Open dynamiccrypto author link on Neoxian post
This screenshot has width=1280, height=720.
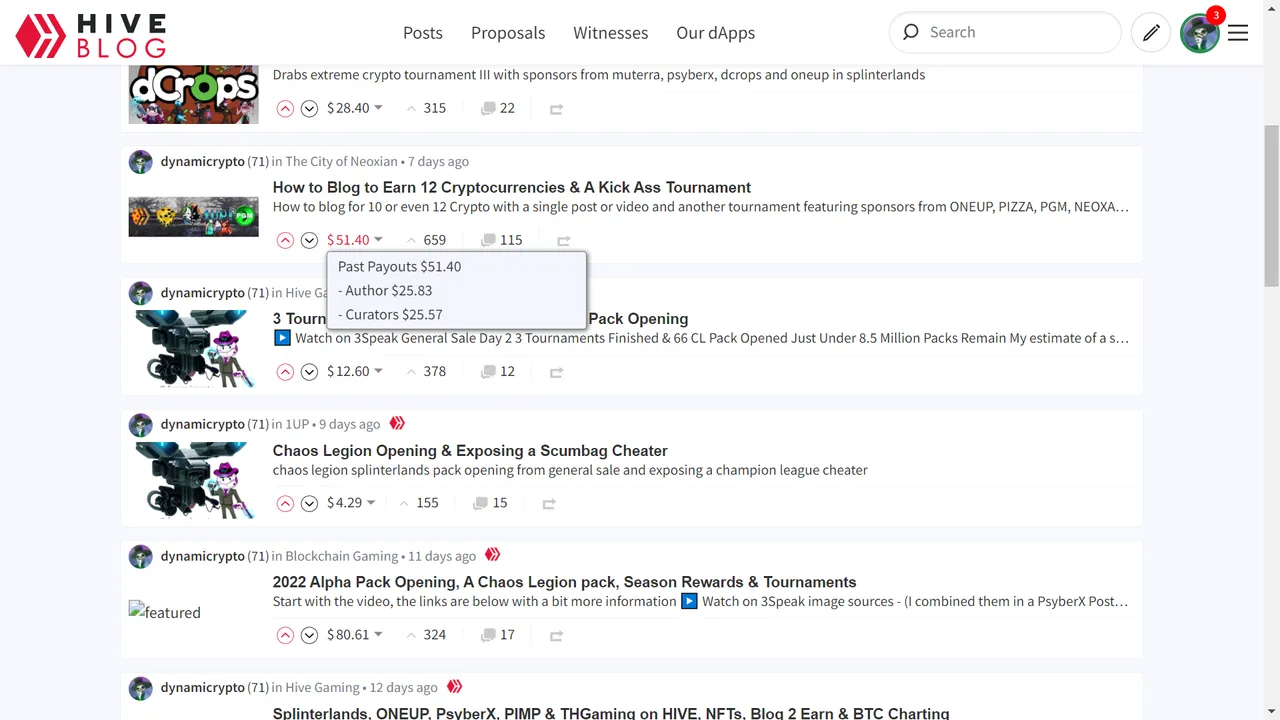pyautogui.click(x=203, y=161)
